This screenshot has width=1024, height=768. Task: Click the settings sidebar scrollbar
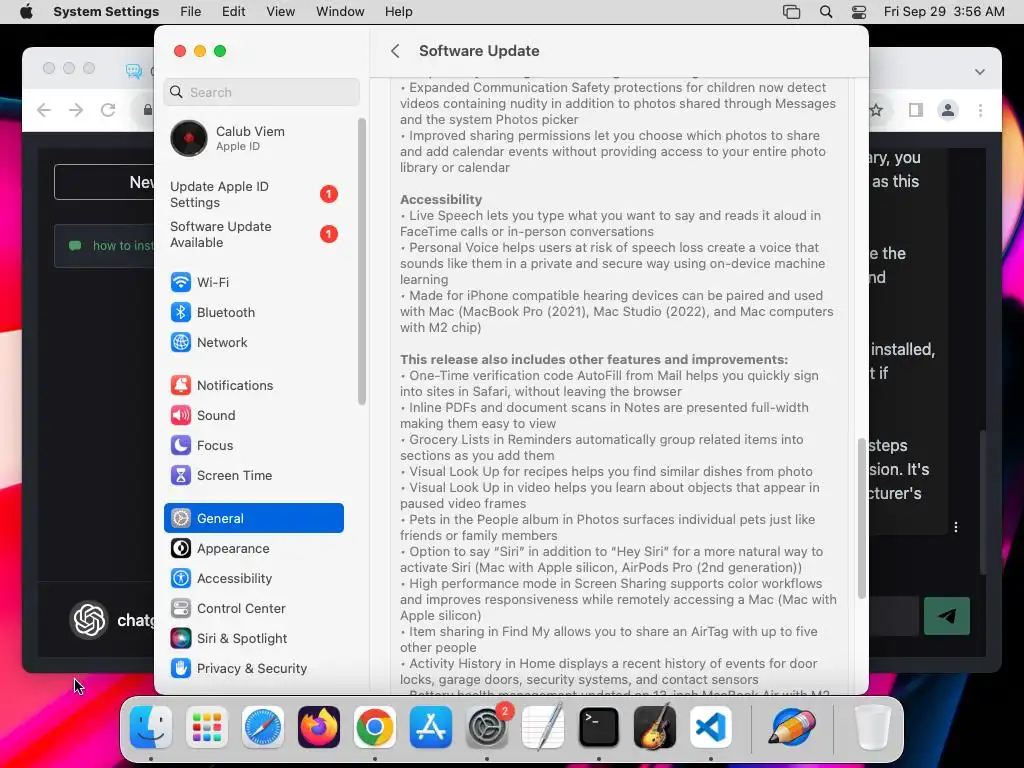[x=362, y=261]
